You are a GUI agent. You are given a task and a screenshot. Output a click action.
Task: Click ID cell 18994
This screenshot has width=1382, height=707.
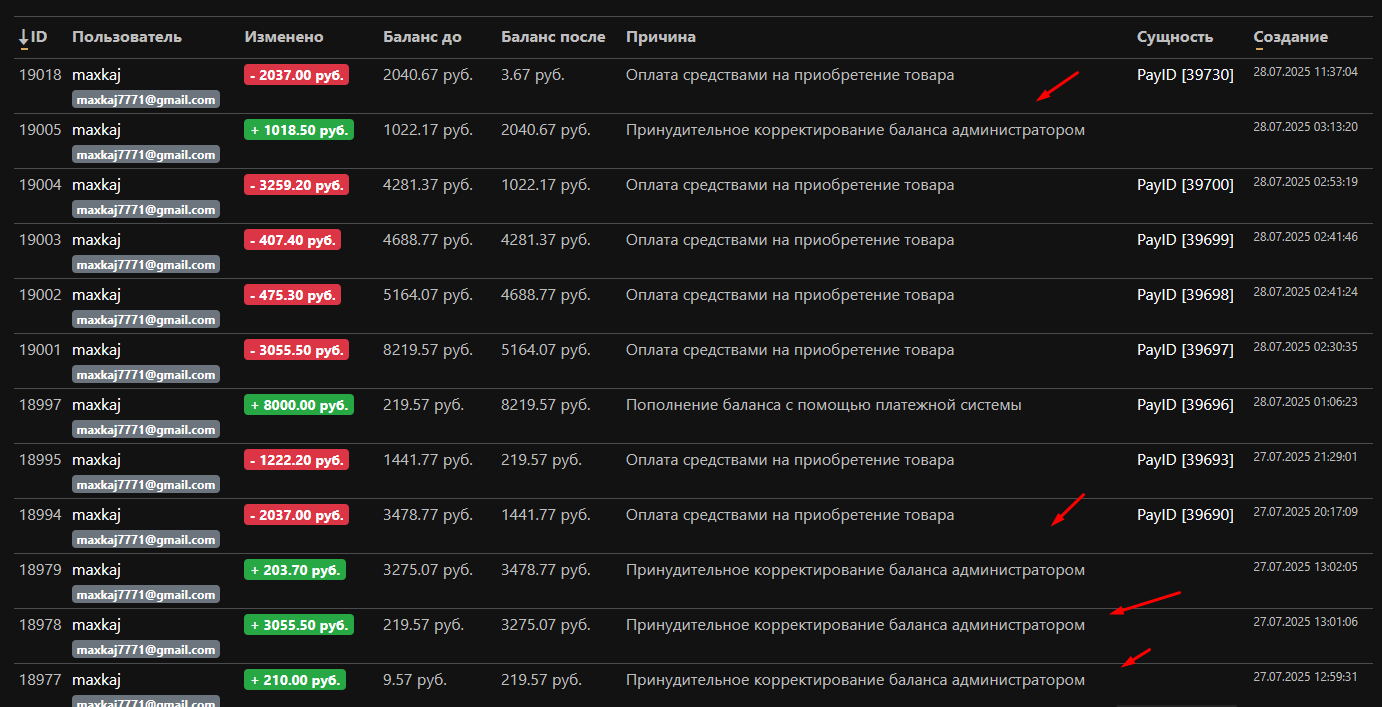40,515
